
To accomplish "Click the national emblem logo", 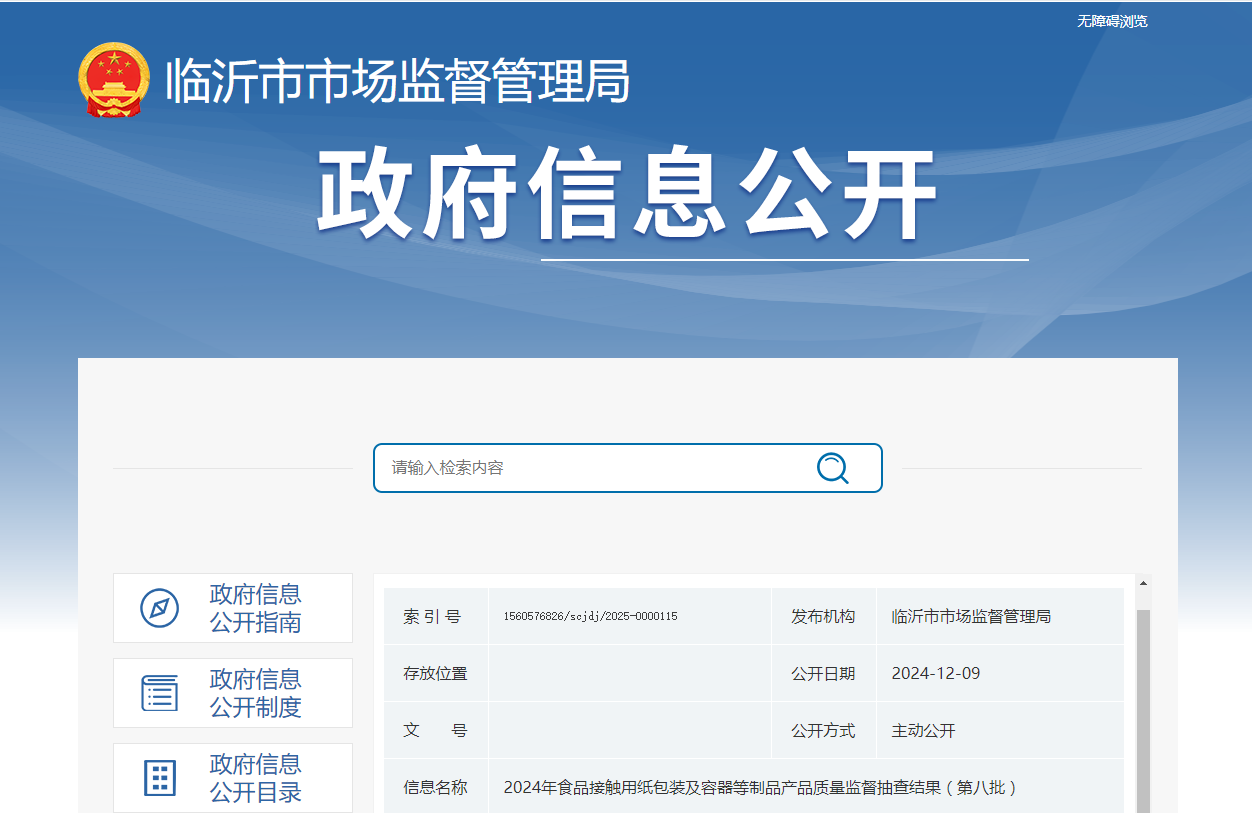I will click(x=113, y=80).
